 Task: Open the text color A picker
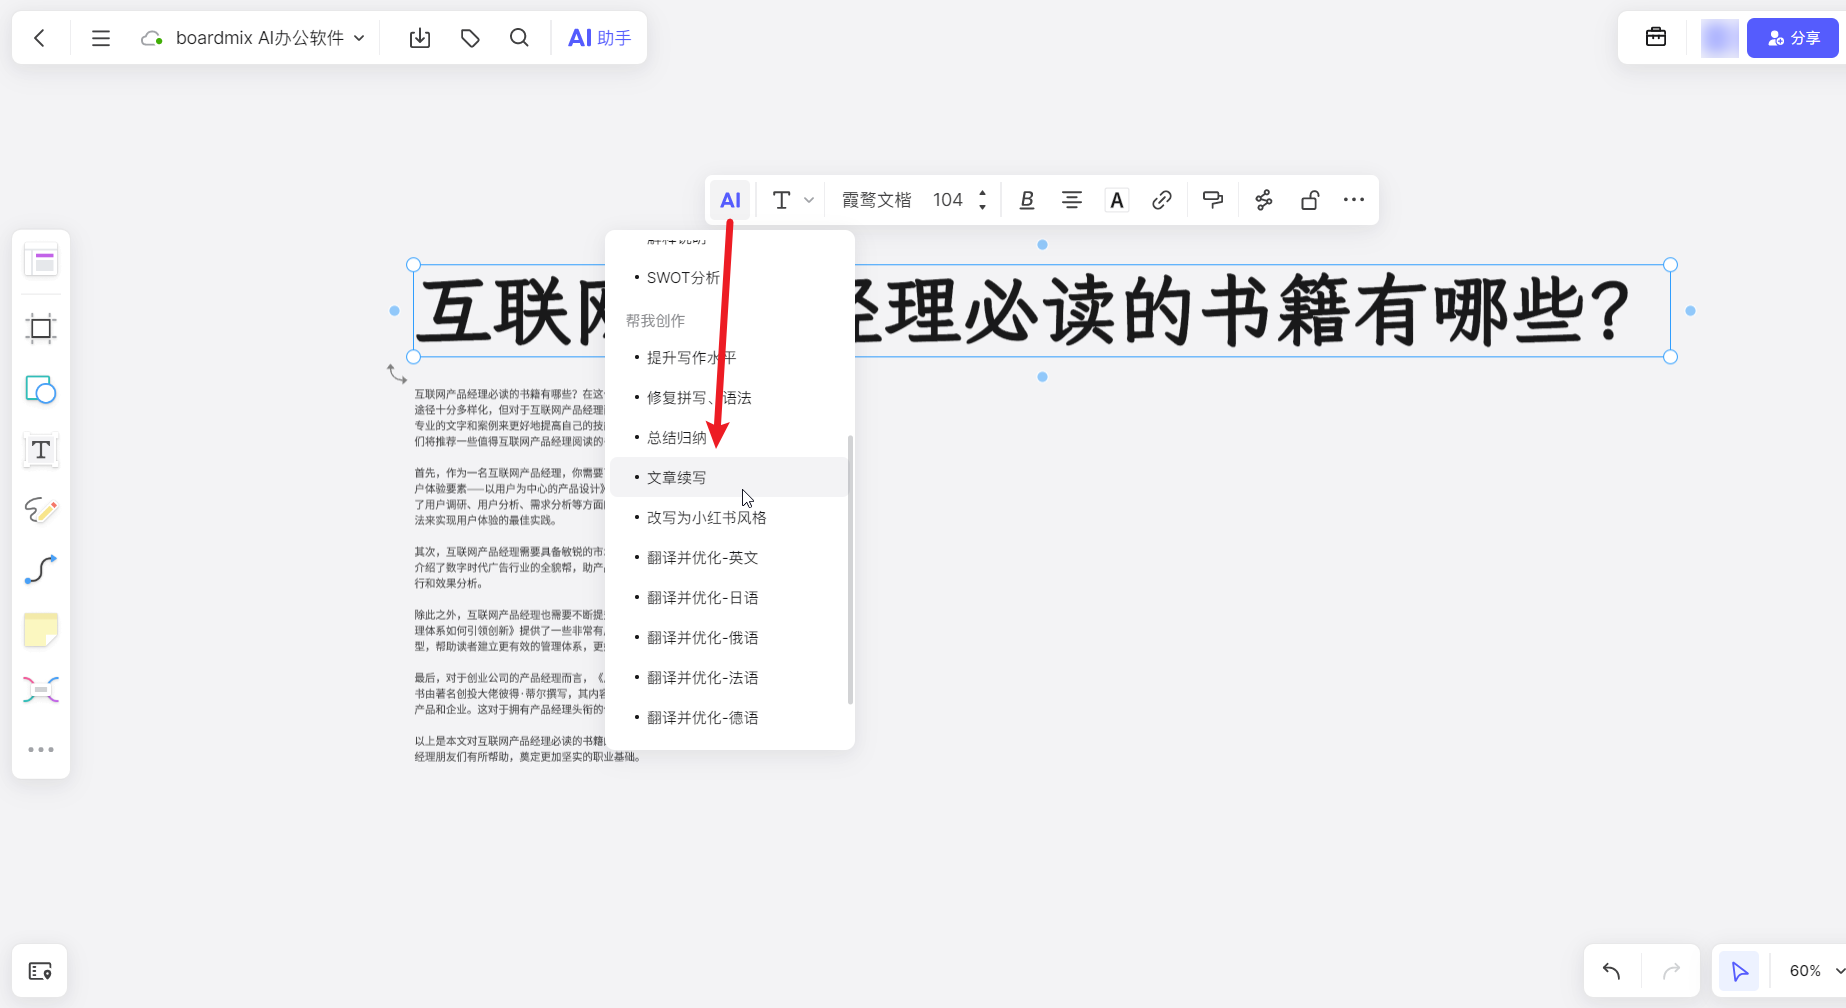tap(1116, 200)
